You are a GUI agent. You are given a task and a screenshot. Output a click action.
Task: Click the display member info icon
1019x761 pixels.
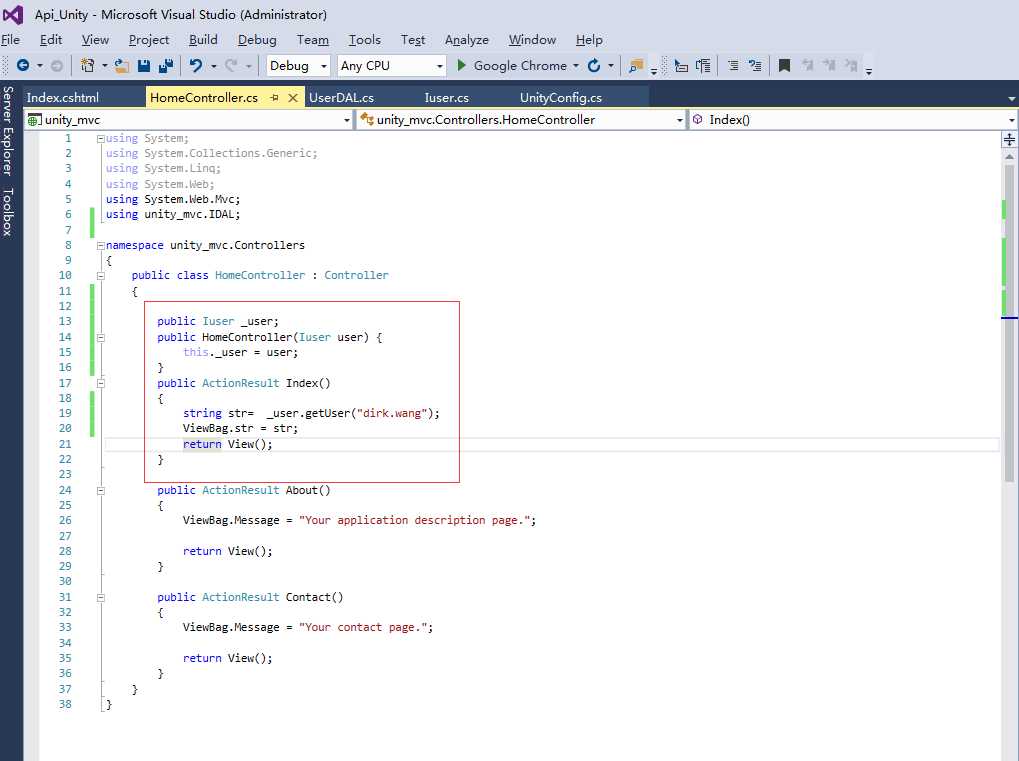click(x=681, y=65)
